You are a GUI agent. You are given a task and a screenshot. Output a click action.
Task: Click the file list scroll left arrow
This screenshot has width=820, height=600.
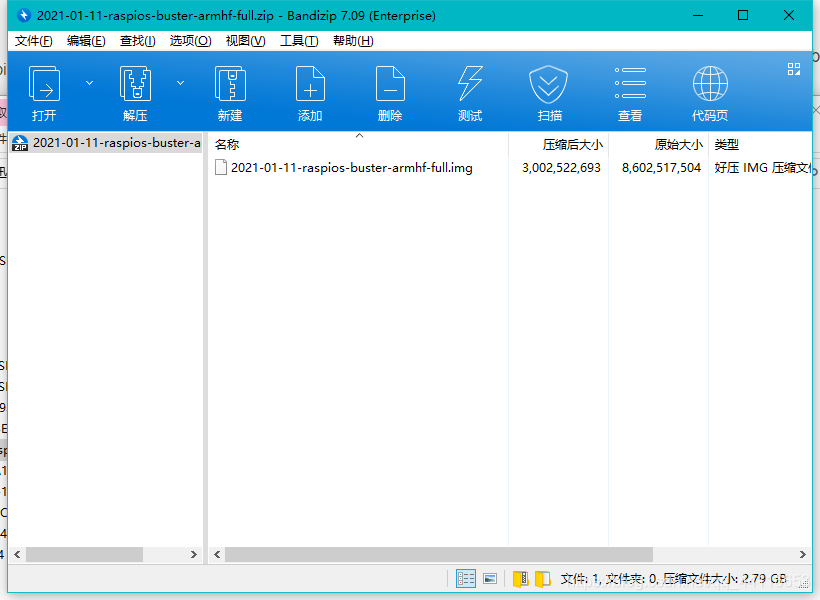pos(217,554)
